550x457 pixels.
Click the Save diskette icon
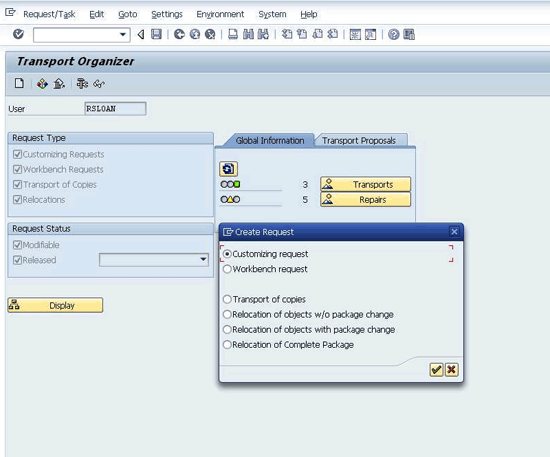156,34
